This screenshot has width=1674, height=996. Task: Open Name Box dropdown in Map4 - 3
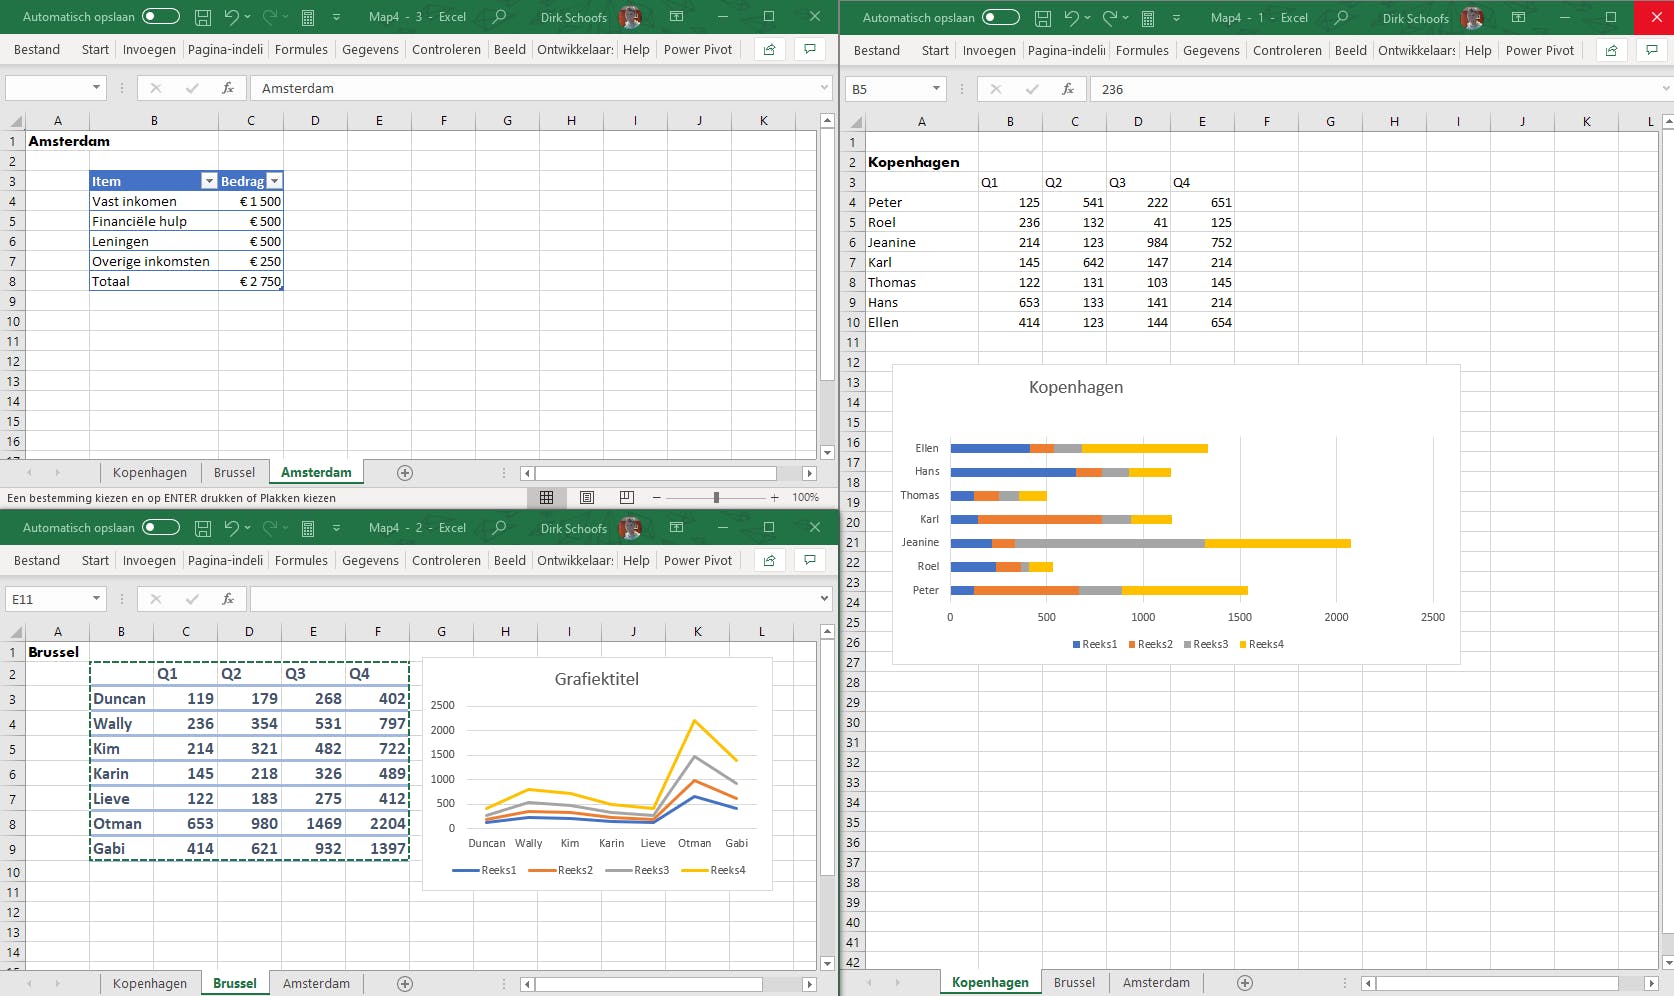(x=97, y=88)
